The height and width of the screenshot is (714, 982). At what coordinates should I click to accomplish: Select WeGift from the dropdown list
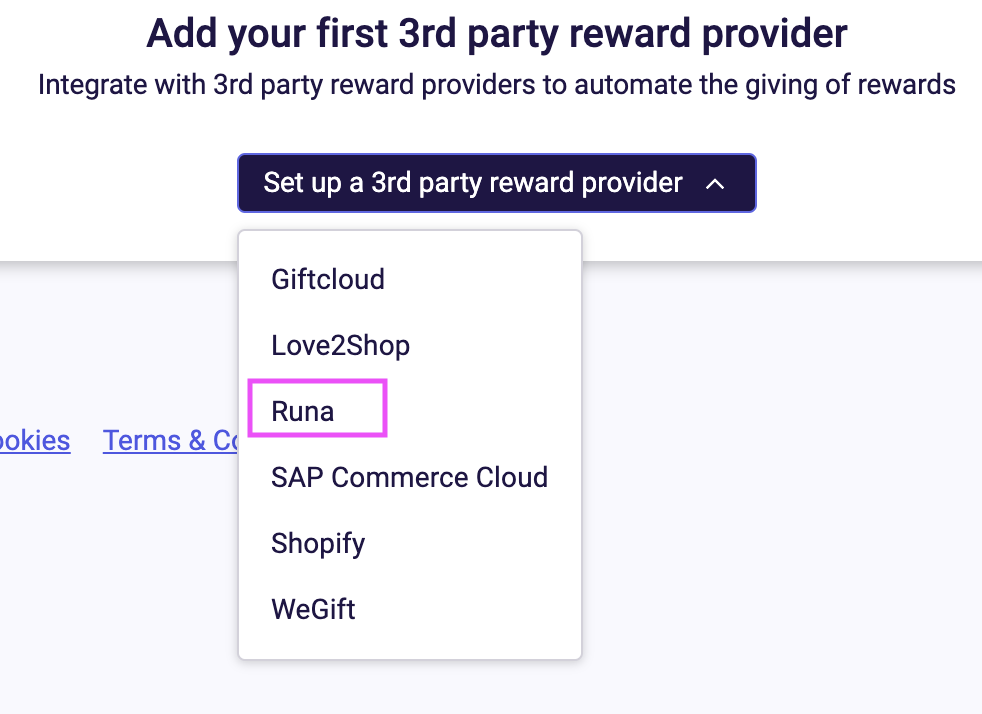point(313,609)
